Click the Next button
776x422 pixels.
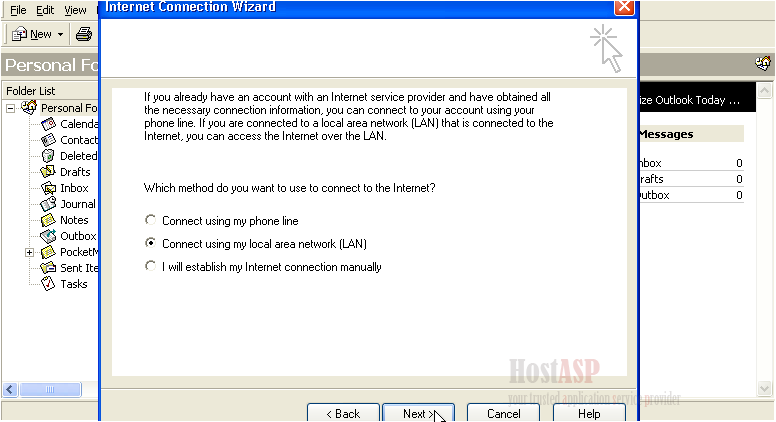[x=418, y=413]
